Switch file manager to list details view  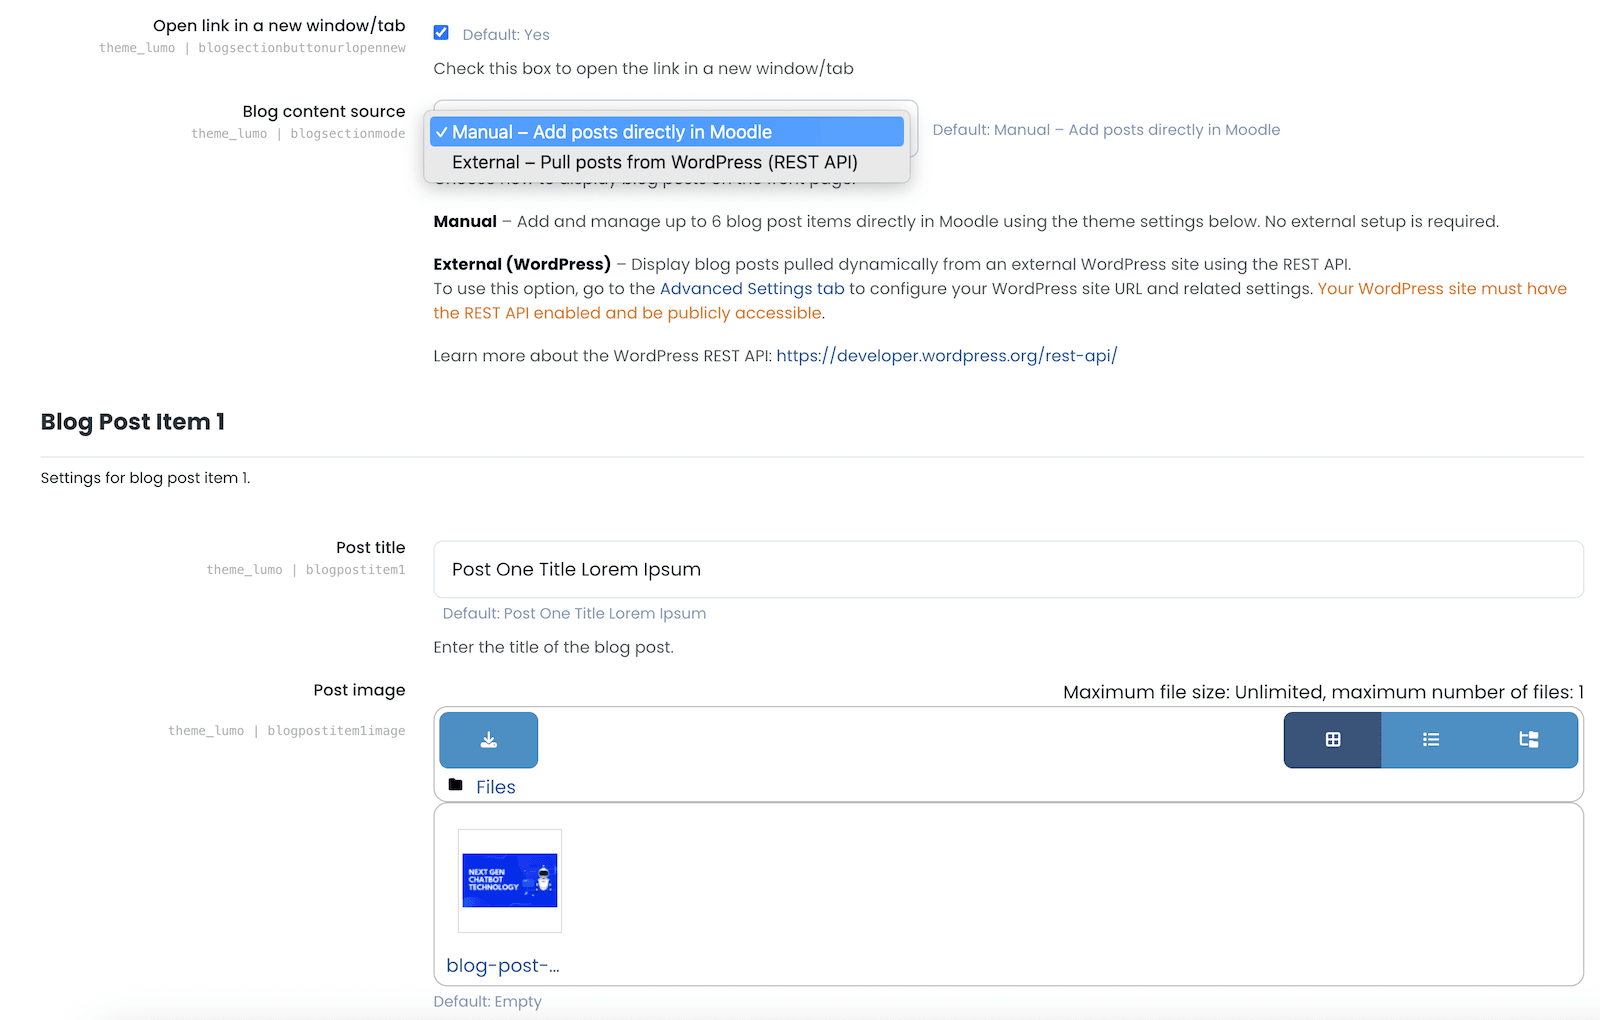tap(1431, 740)
